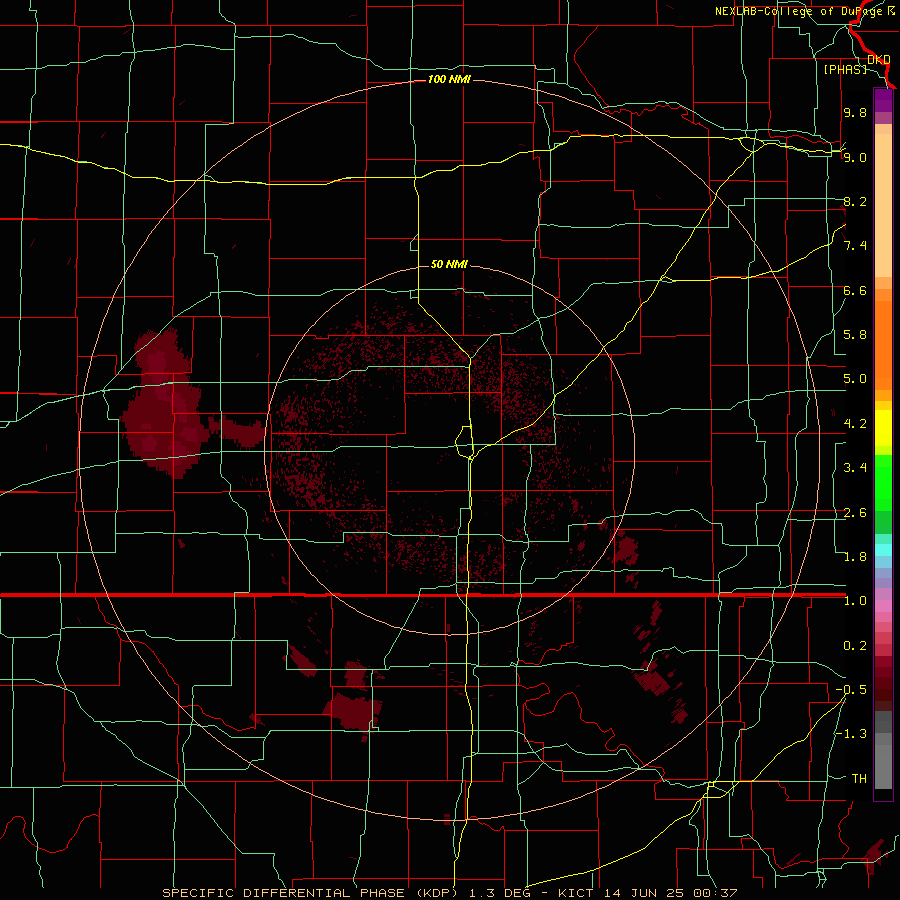Click the 00:37 timestamp in the caption
Image resolution: width=900 pixels, height=900 pixels.
(715, 893)
